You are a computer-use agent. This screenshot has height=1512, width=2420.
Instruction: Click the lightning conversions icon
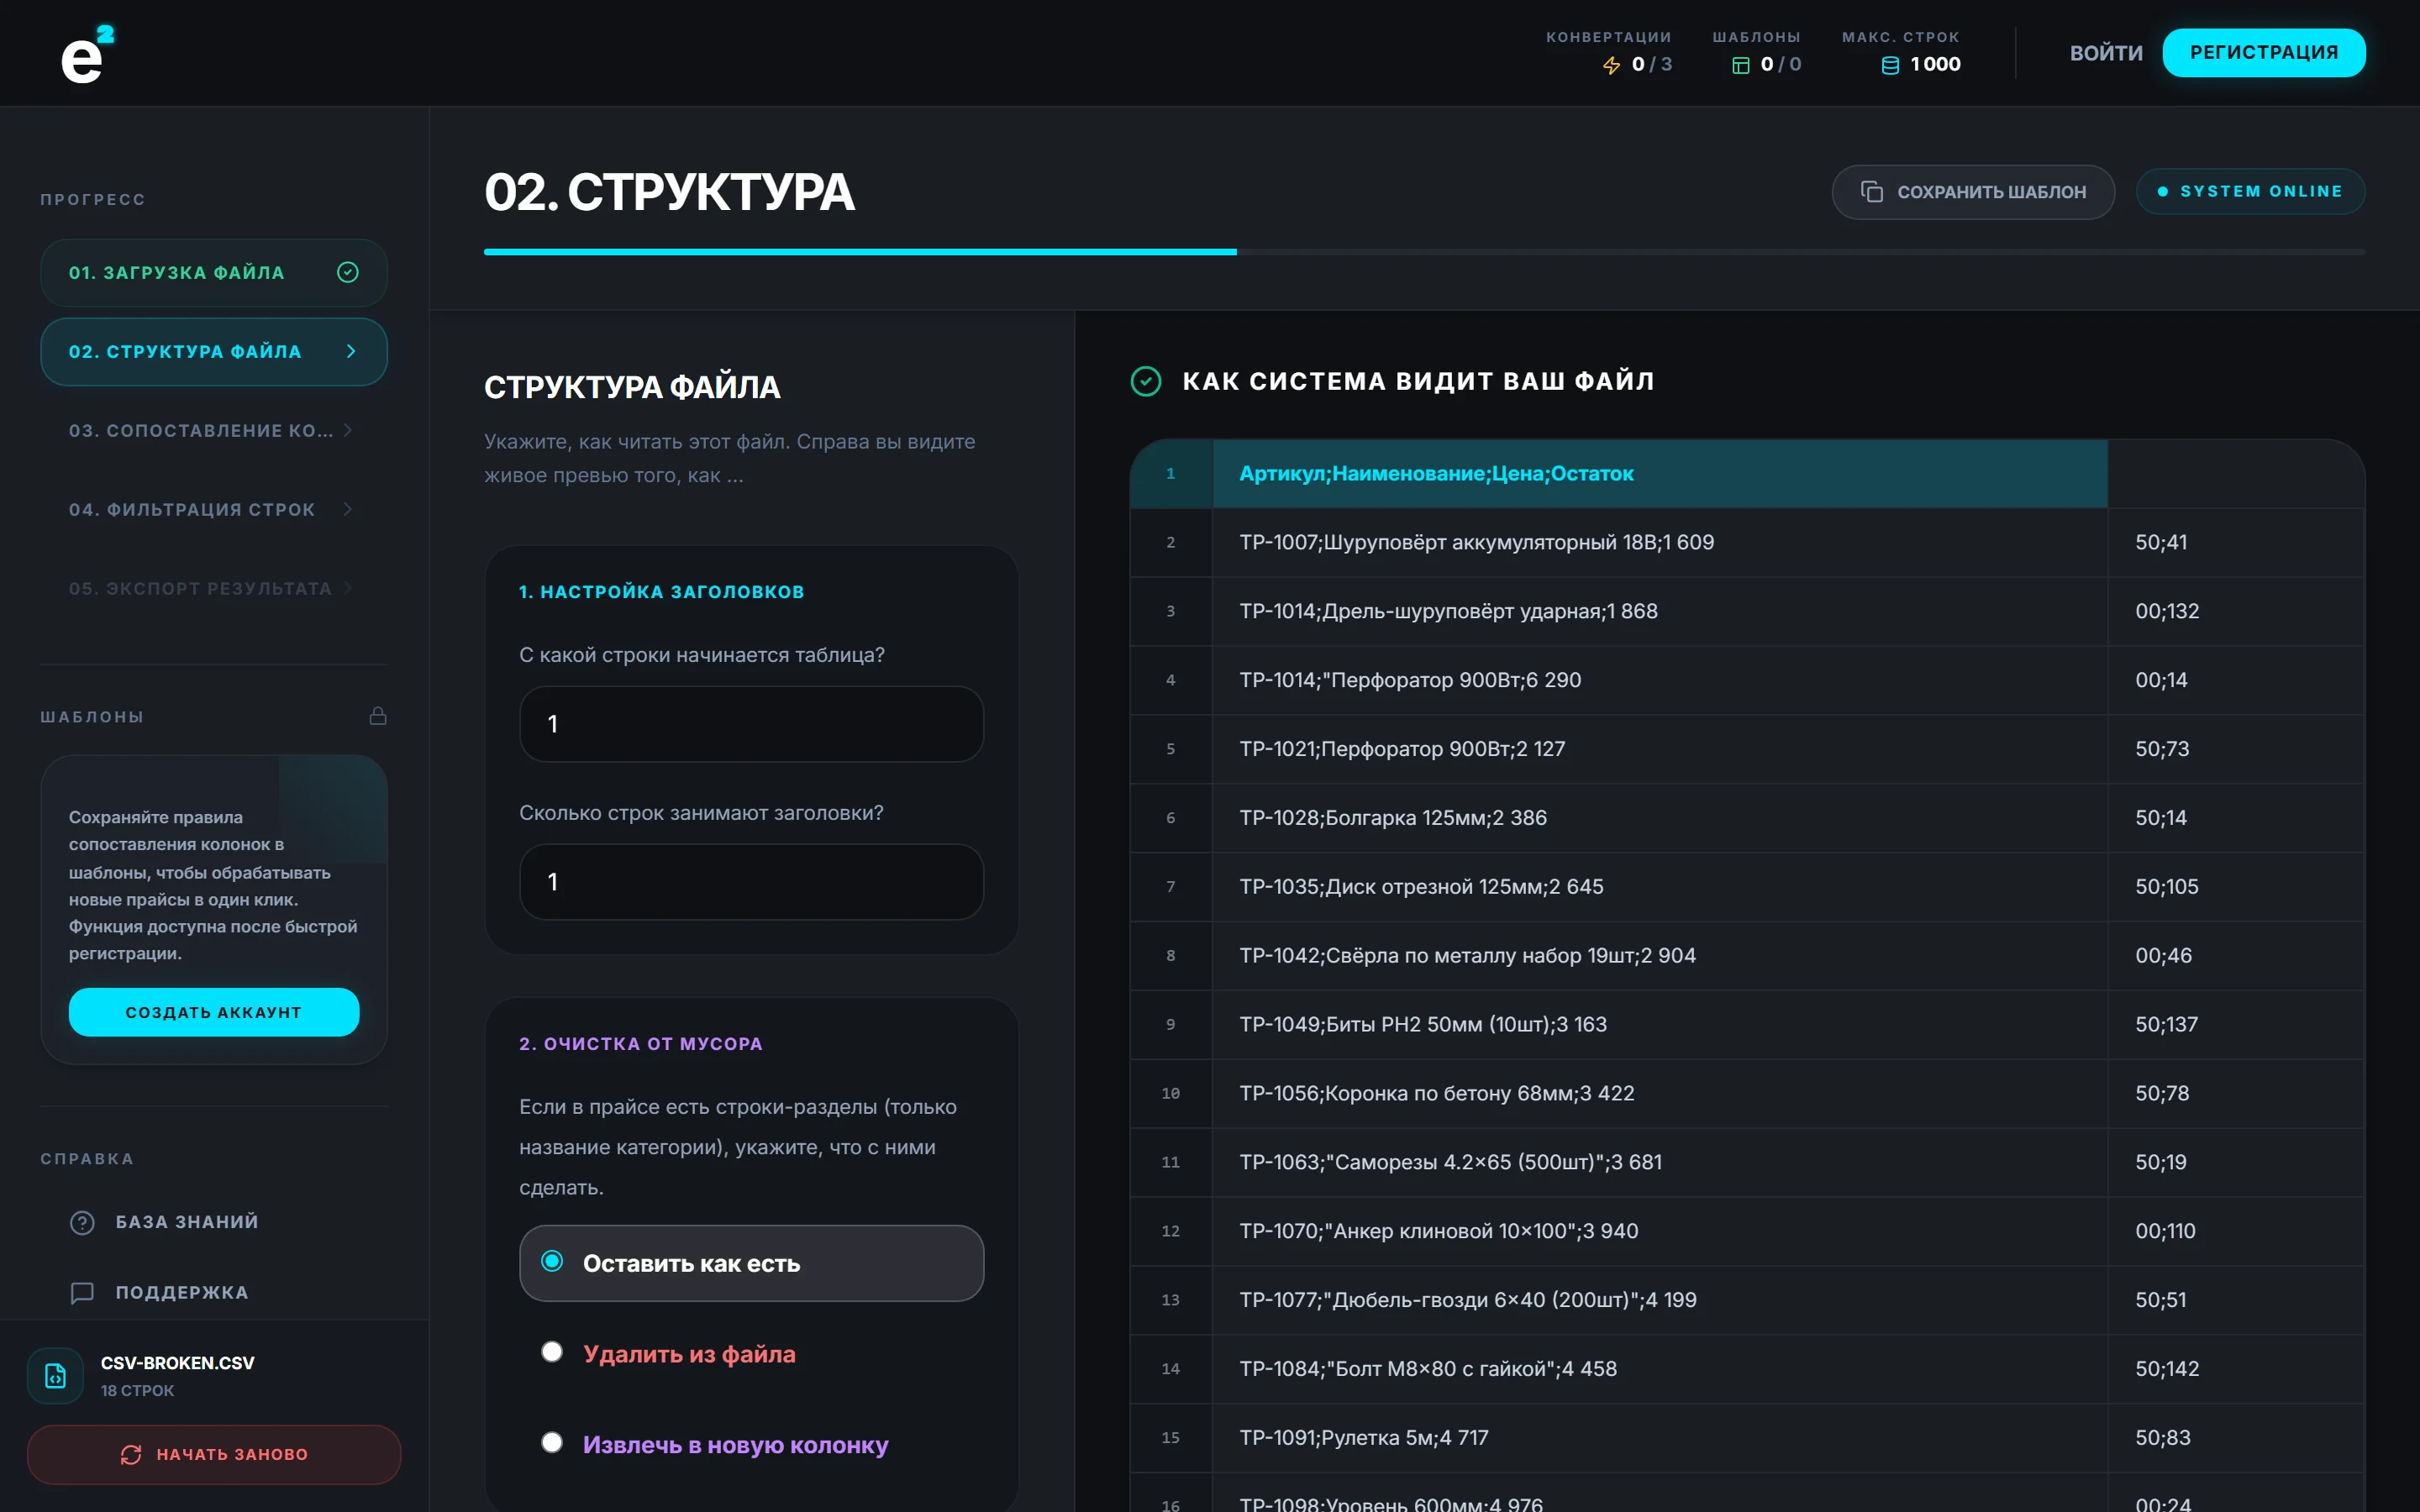click(1611, 65)
